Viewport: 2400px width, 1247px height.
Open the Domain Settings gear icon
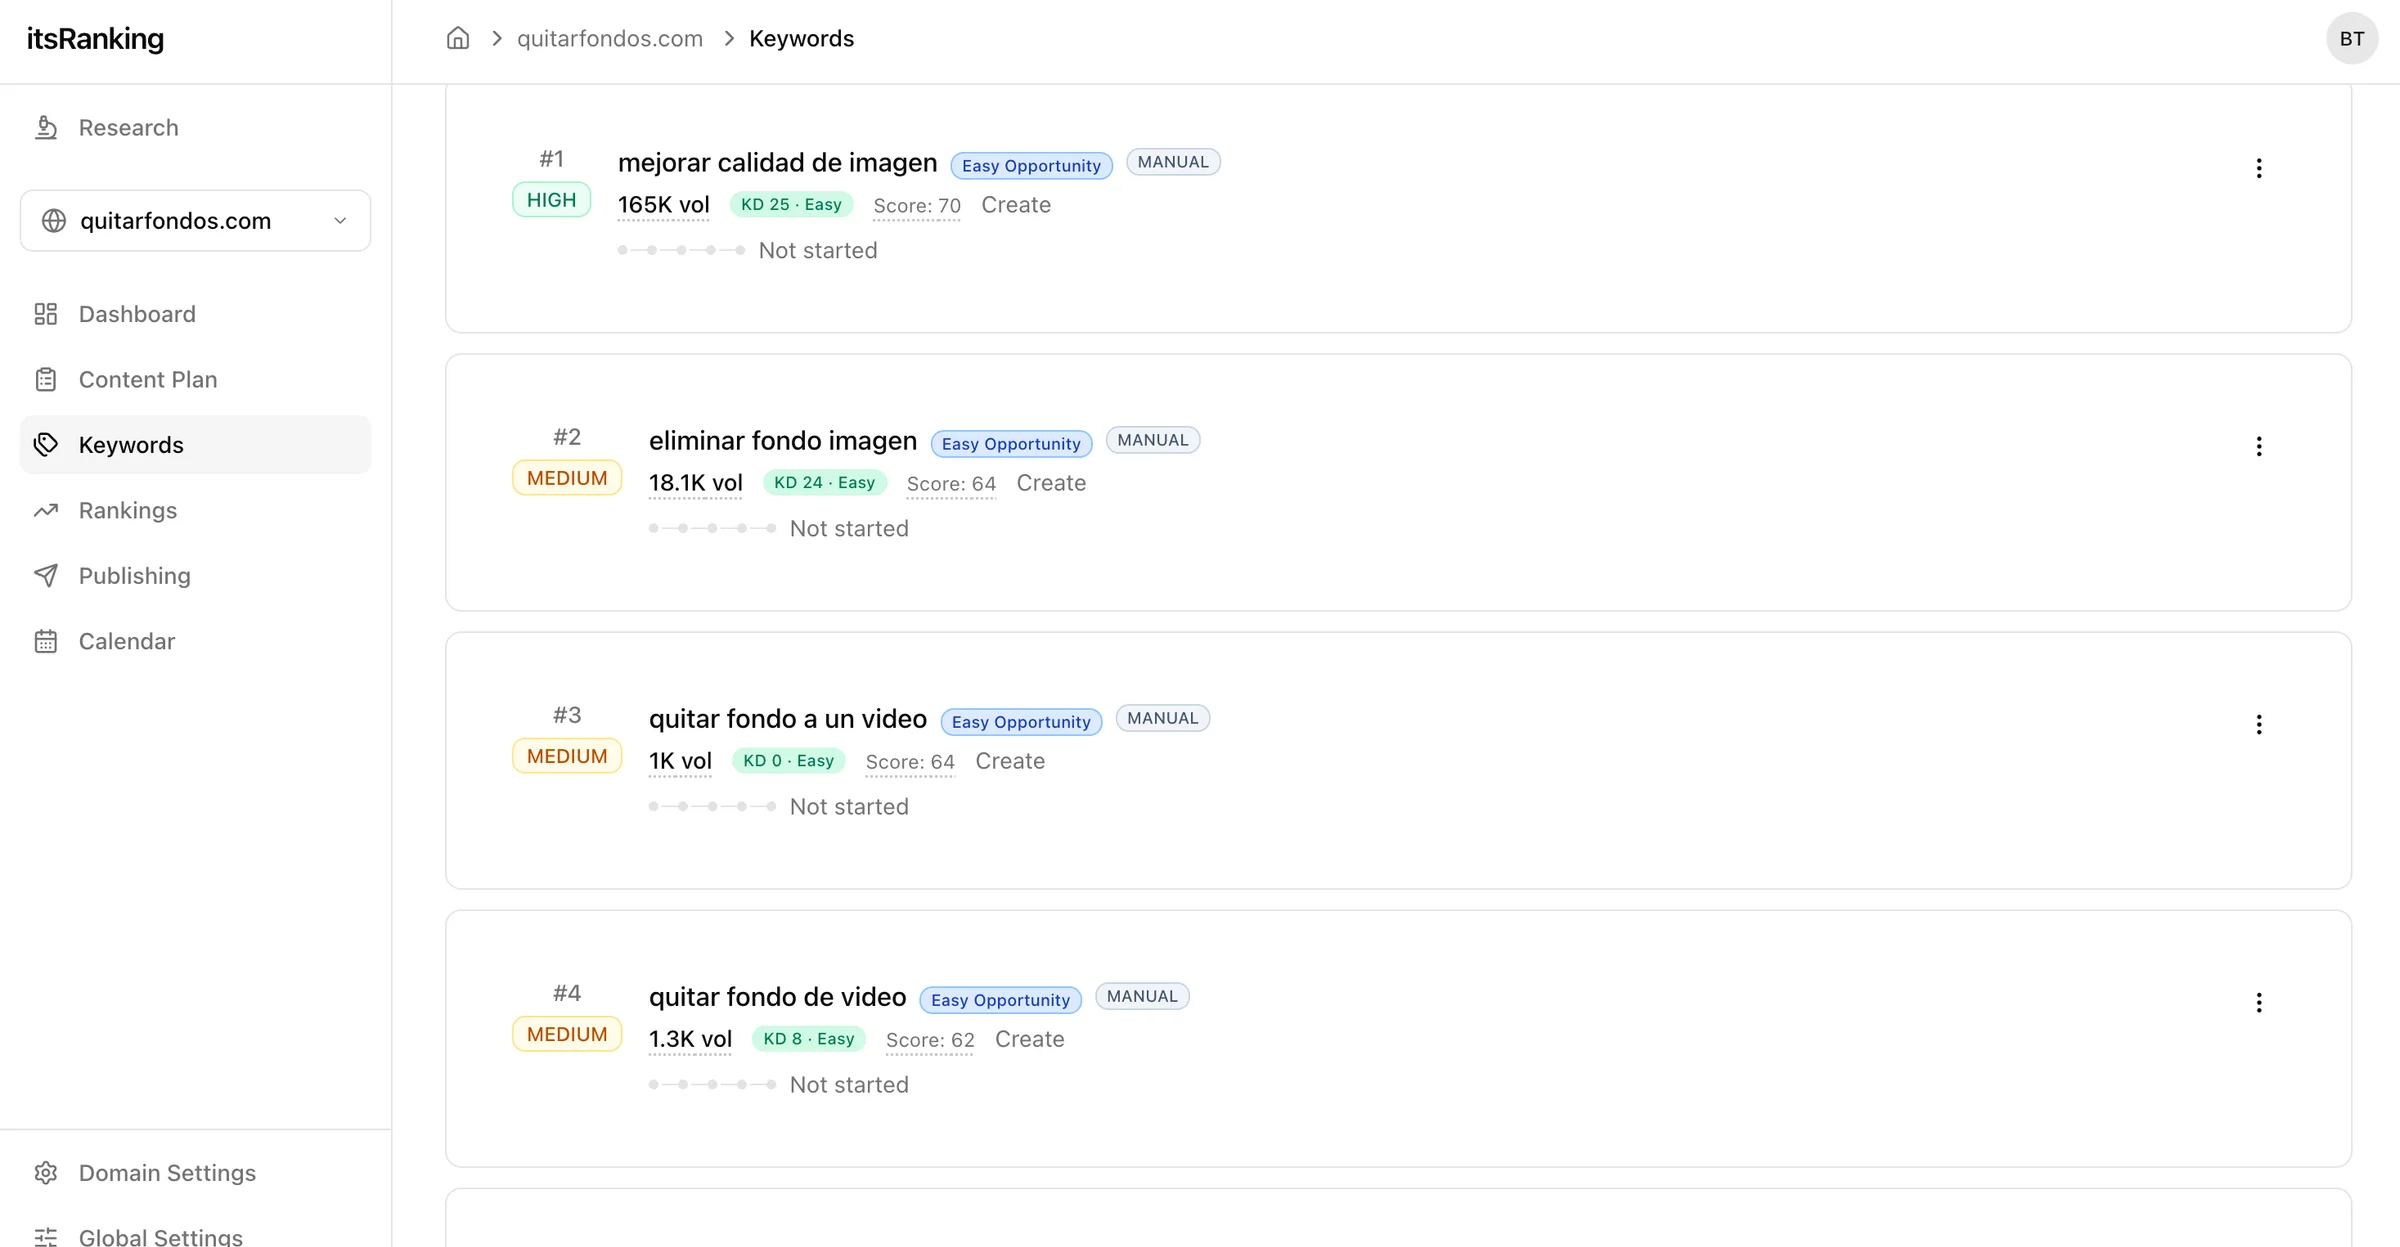tap(47, 1172)
